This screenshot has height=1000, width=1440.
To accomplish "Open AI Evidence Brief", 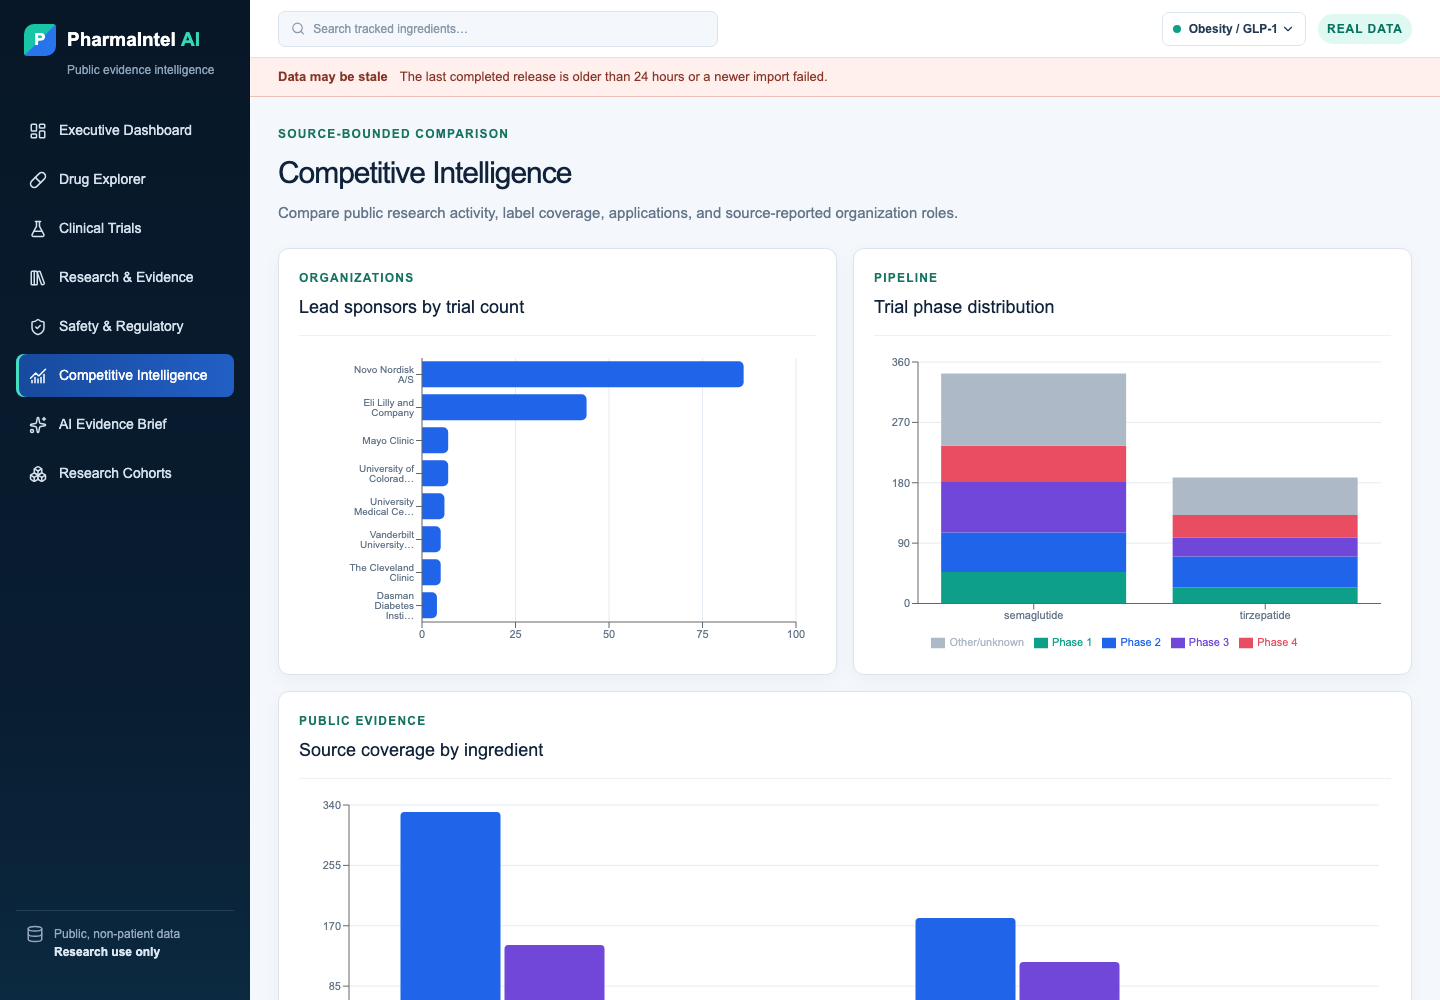I will click(125, 425).
